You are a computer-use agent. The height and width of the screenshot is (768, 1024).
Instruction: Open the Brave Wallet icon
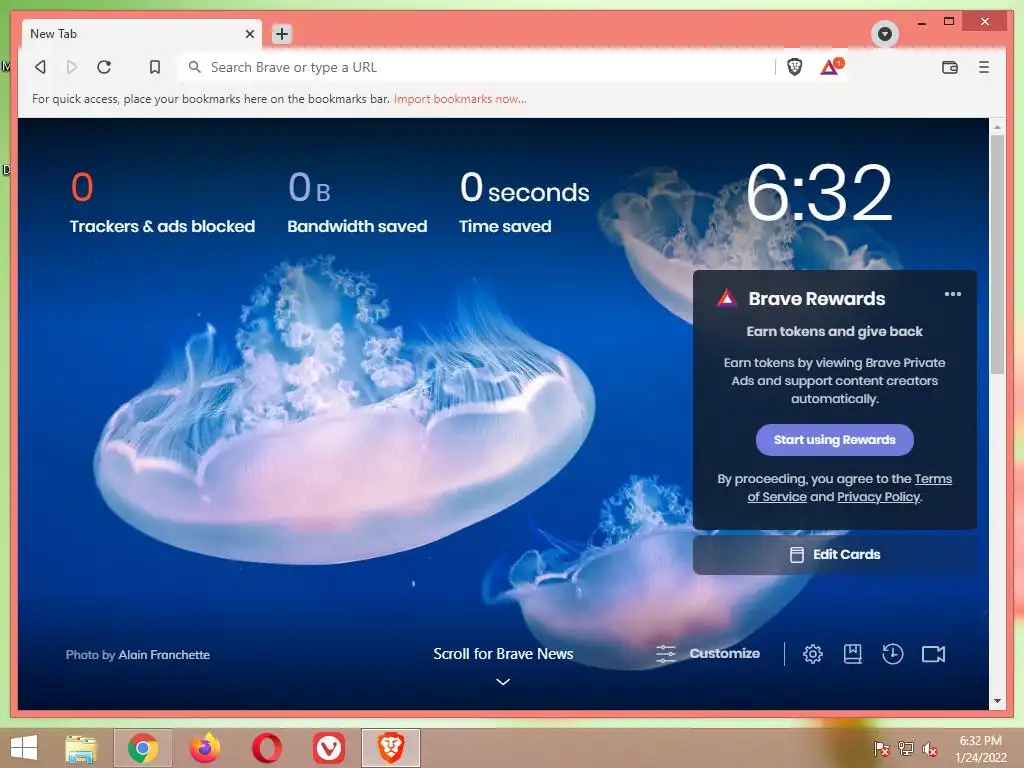[950, 67]
